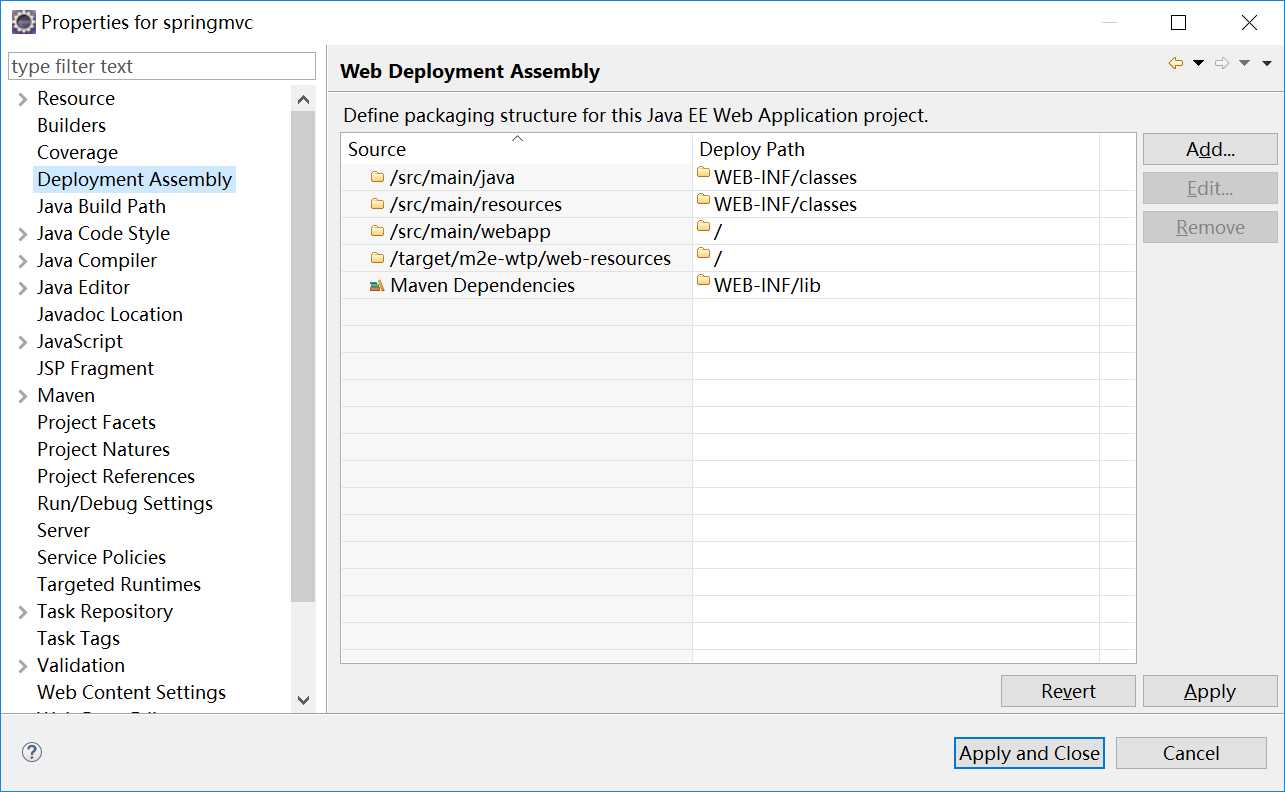Image resolution: width=1285 pixels, height=792 pixels.
Task: Click folder icon of /src/main/webapp source
Action: pos(377,231)
